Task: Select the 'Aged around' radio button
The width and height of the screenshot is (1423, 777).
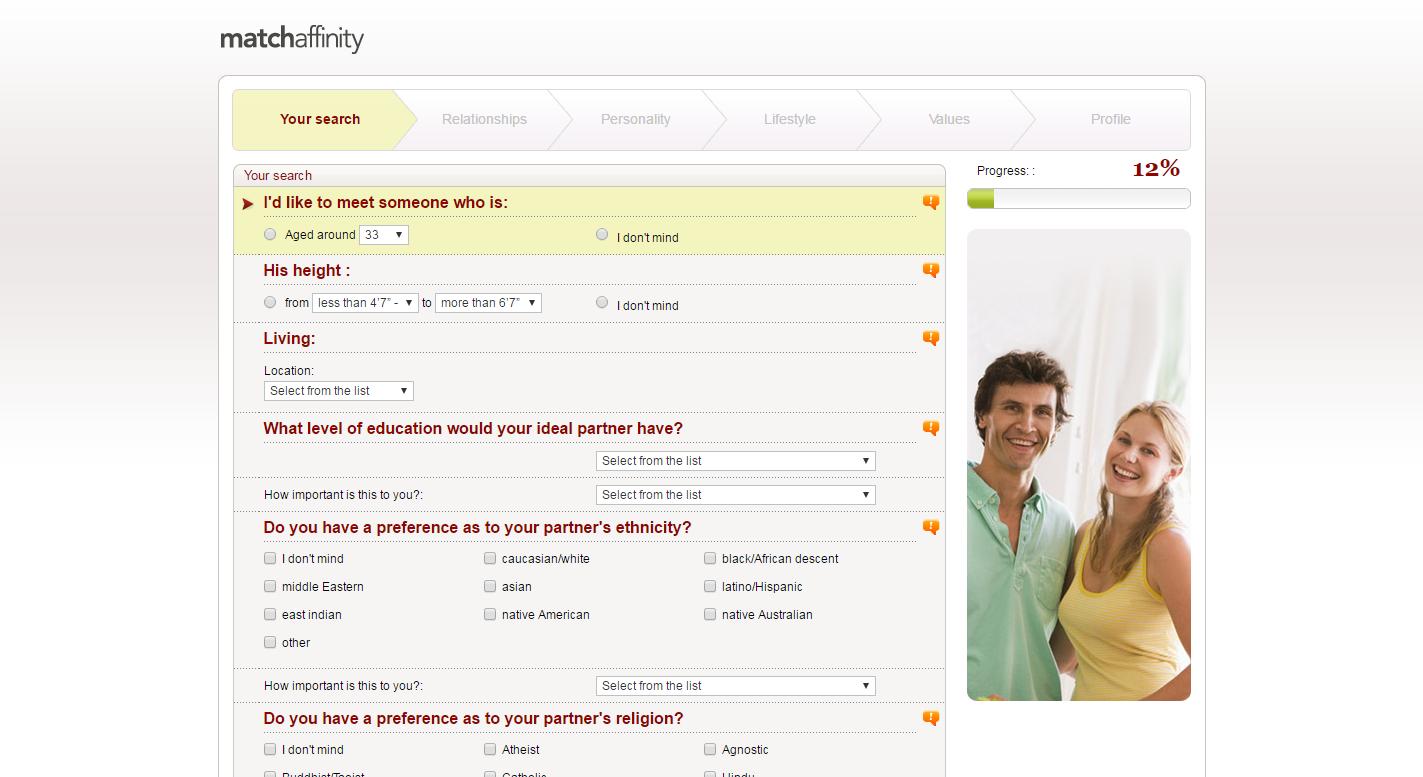Action: [270, 234]
